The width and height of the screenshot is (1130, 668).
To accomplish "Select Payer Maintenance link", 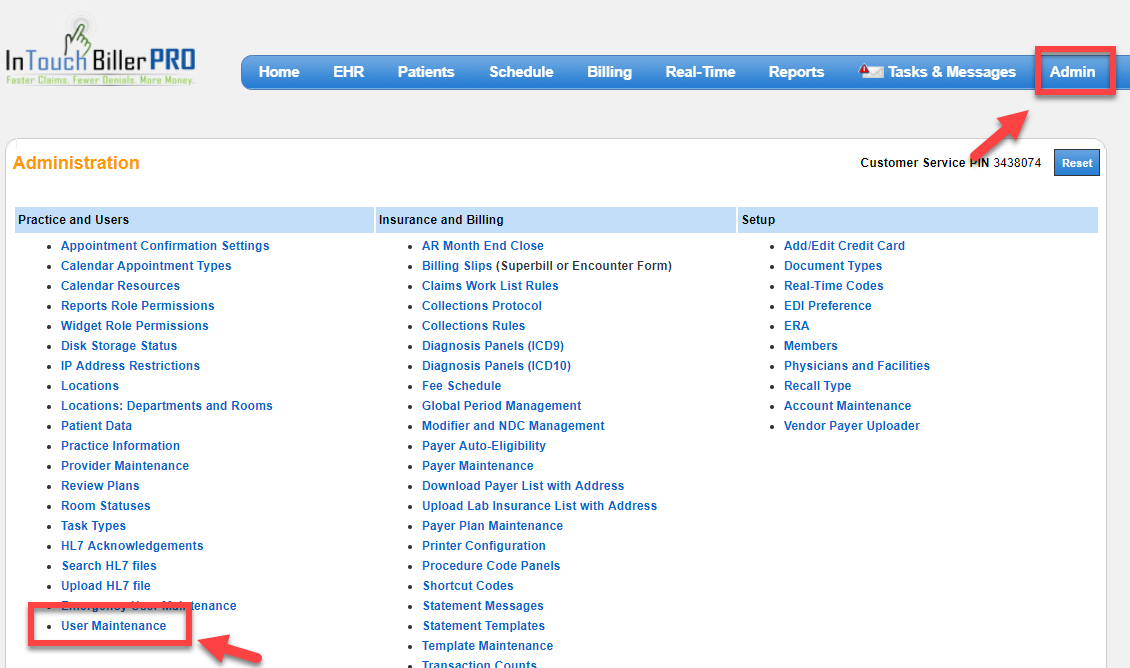I will click(x=477, y=466).
